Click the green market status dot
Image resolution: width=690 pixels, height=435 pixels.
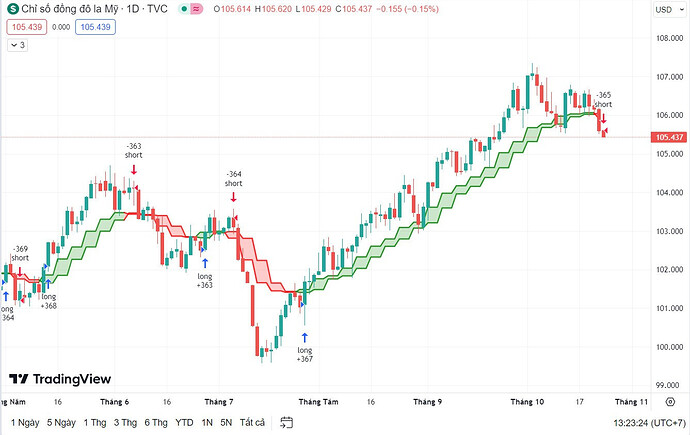click(184, 9)
